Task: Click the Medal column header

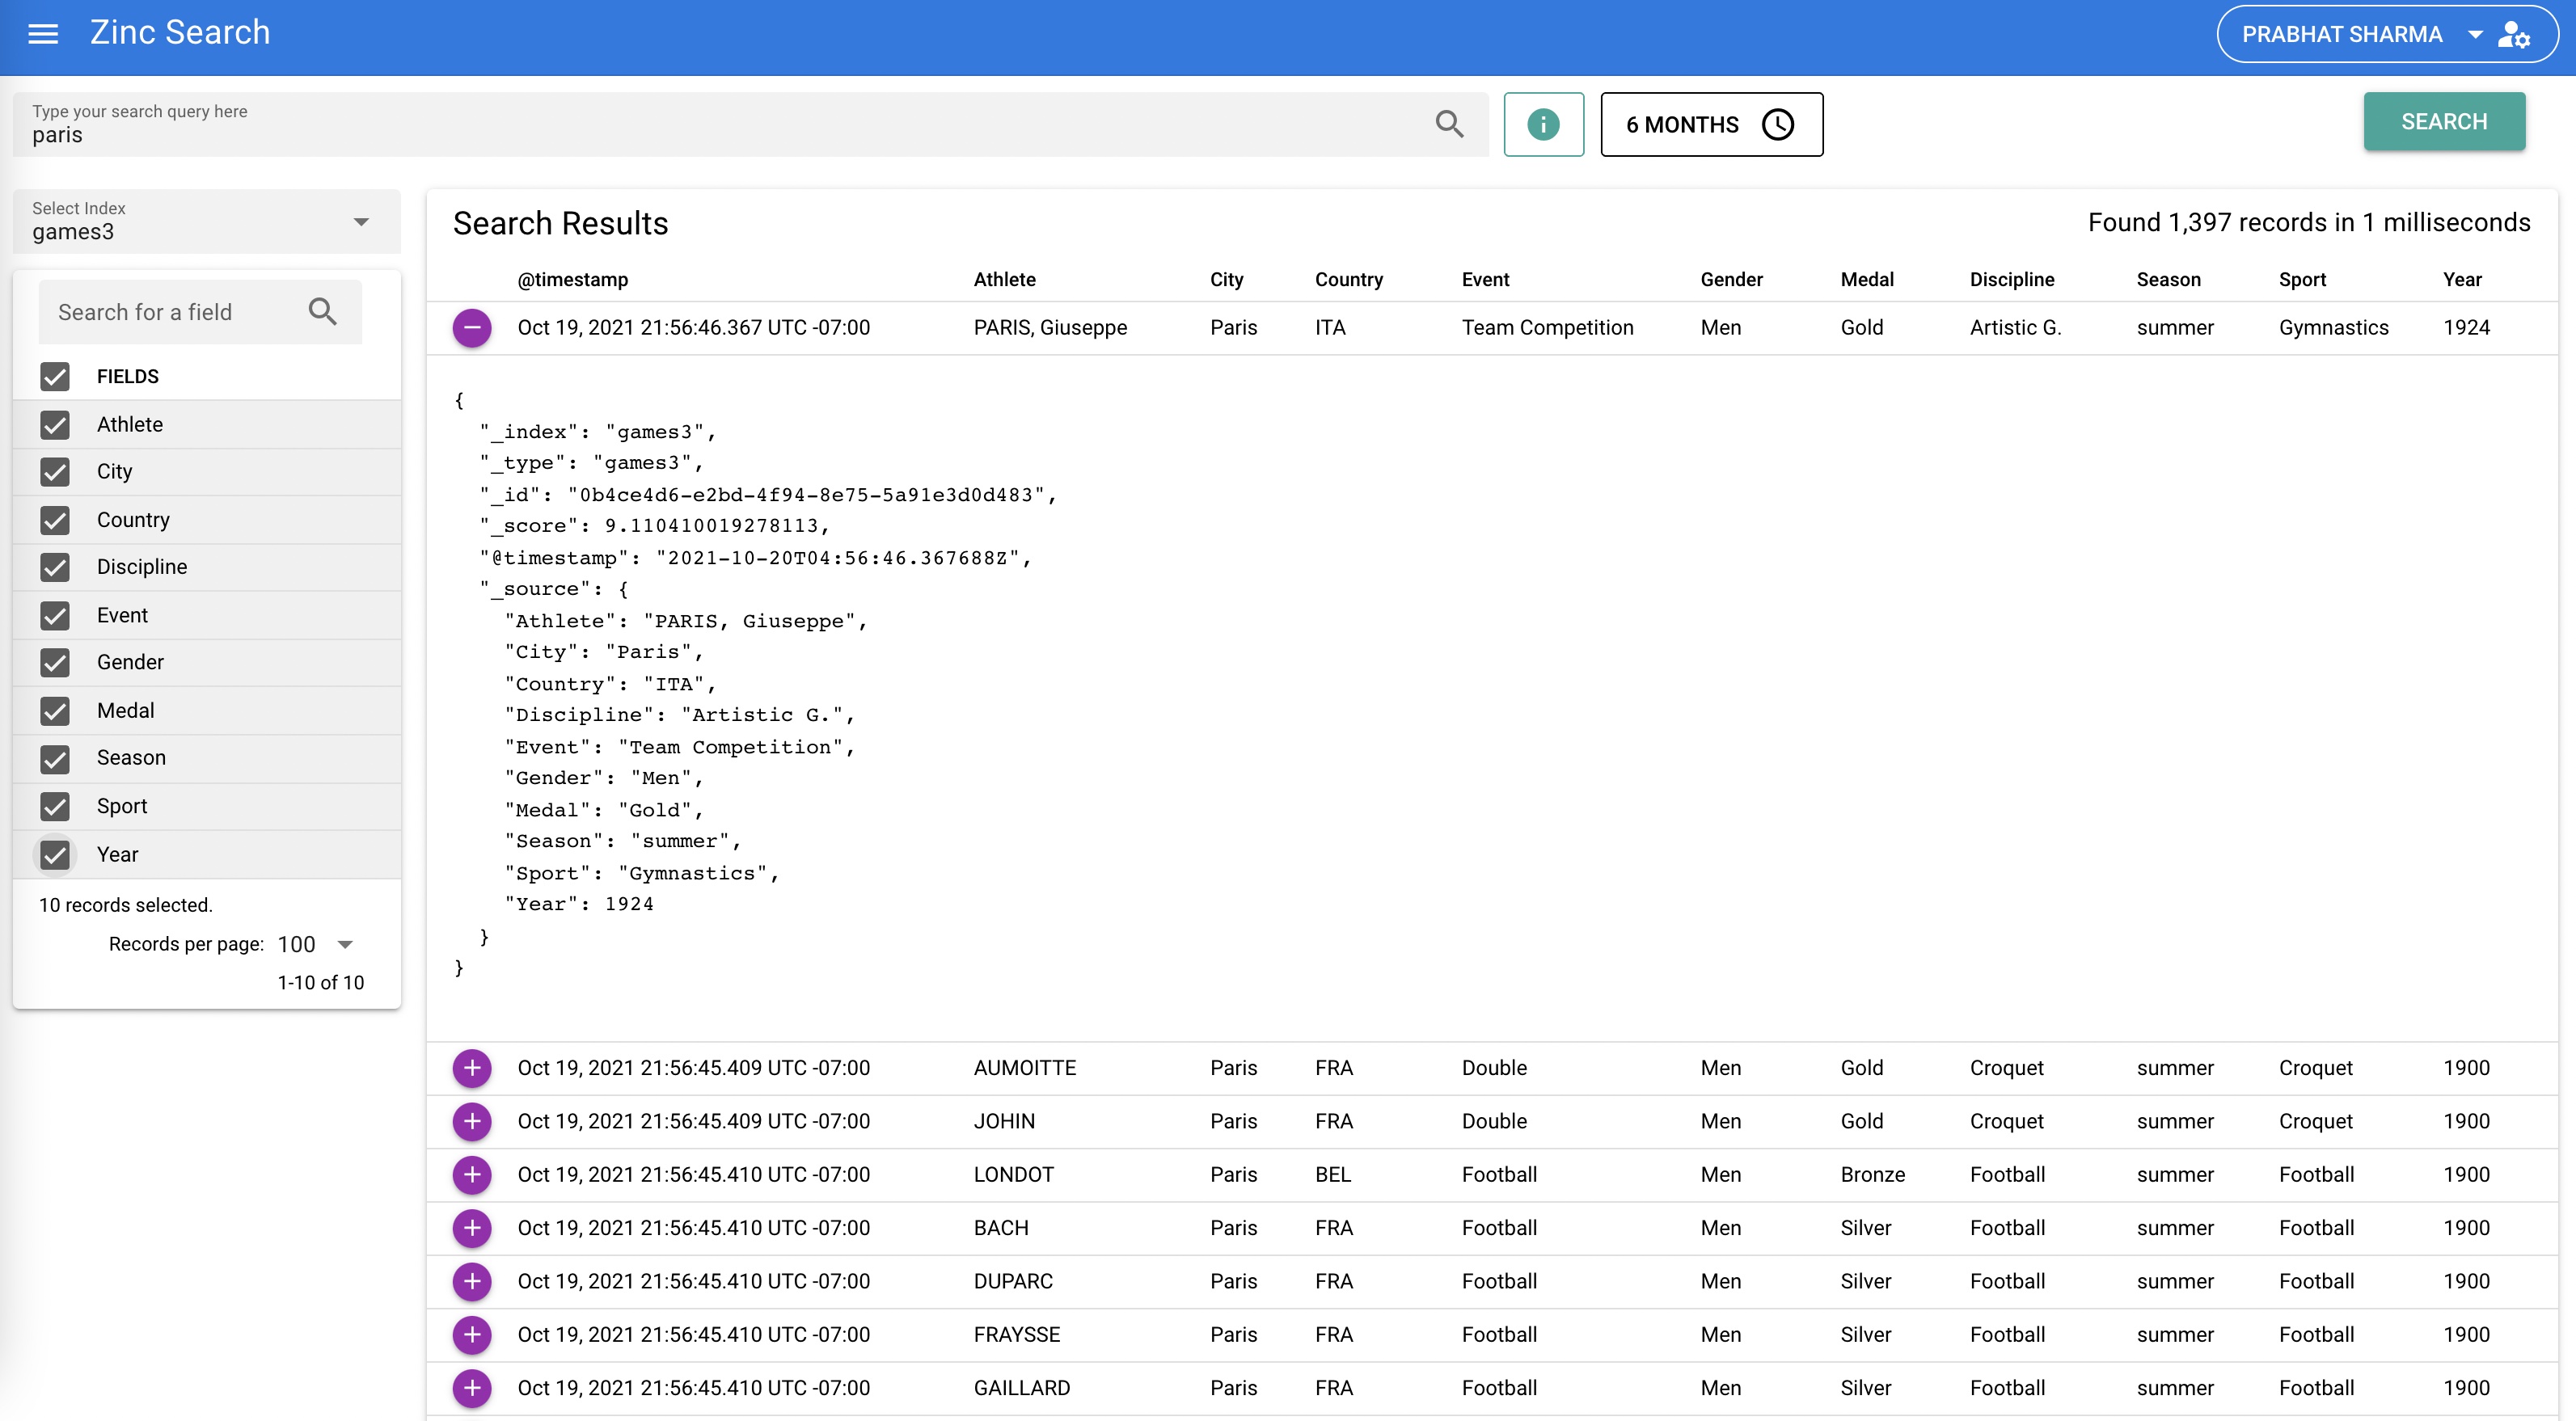Action: coord(1866,280)
